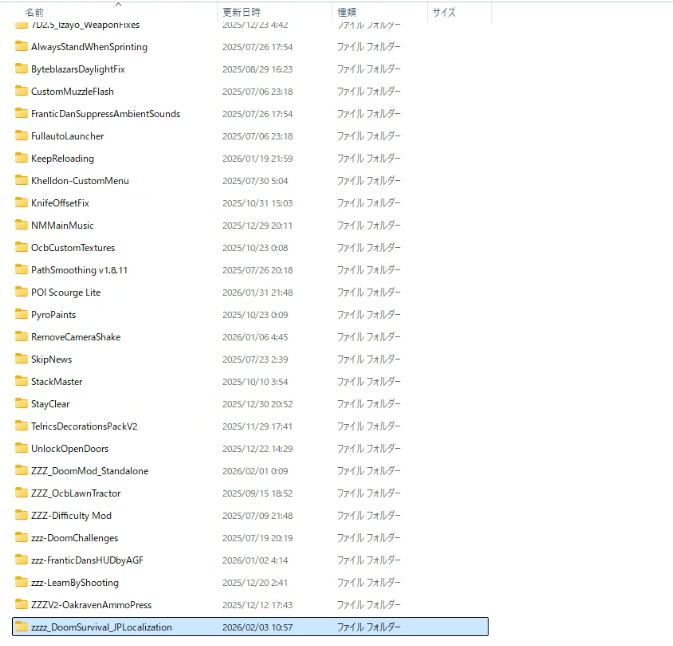This screenshot has height=646, width=673.
Task: Click the ファイル フォルダー type cell for SkipNews
Action: pyautogui.click(x=368, y=359)
